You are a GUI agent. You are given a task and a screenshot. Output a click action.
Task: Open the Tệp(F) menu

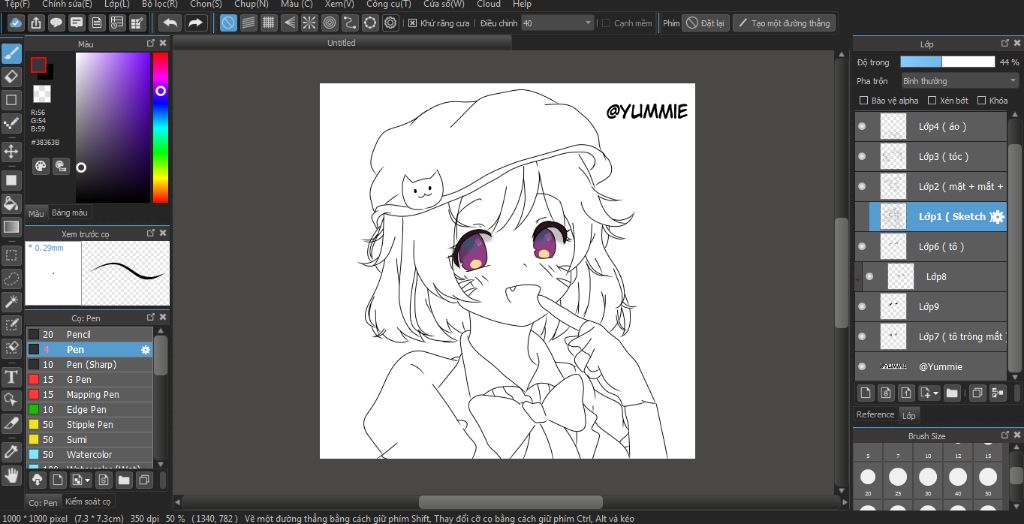tap(18, 4)
